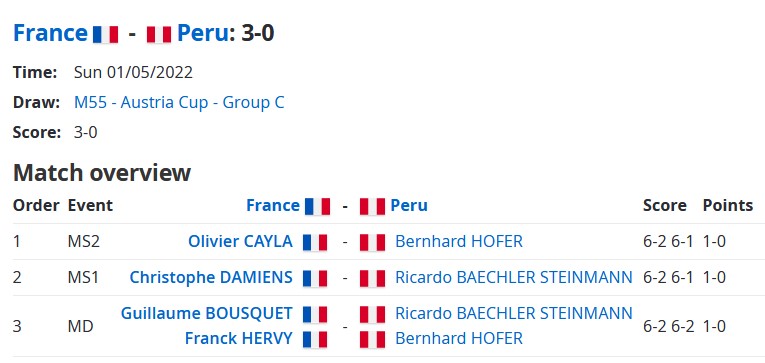Screen dimensions: 765x363
Task: Open Franck HERVY player profile
Action: pos(239,338)
